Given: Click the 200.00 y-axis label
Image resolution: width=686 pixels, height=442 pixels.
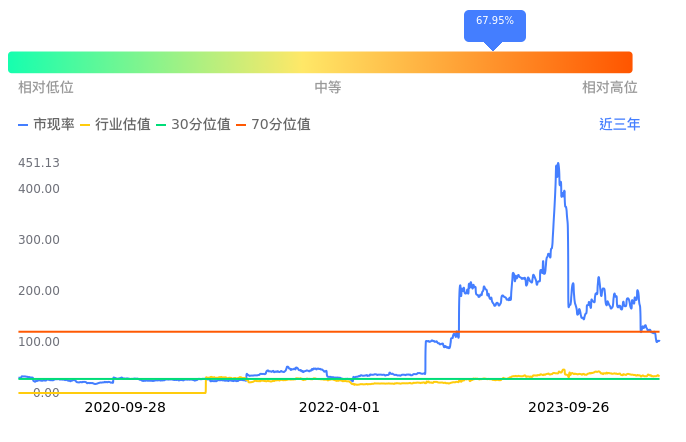Looking at the screenshot, I should 39,291.
